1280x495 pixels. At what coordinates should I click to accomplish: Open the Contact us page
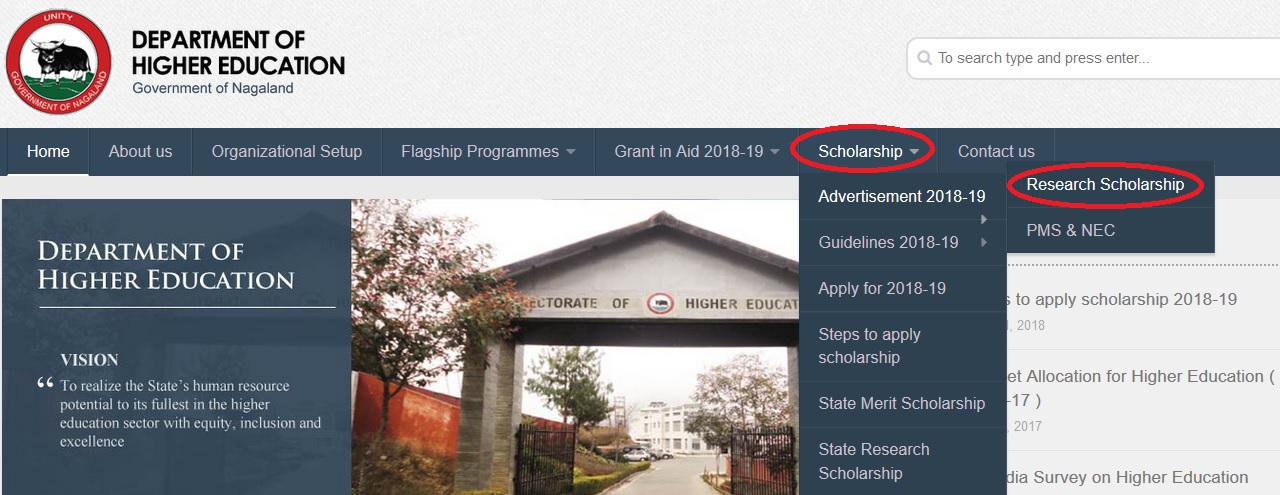996,152
